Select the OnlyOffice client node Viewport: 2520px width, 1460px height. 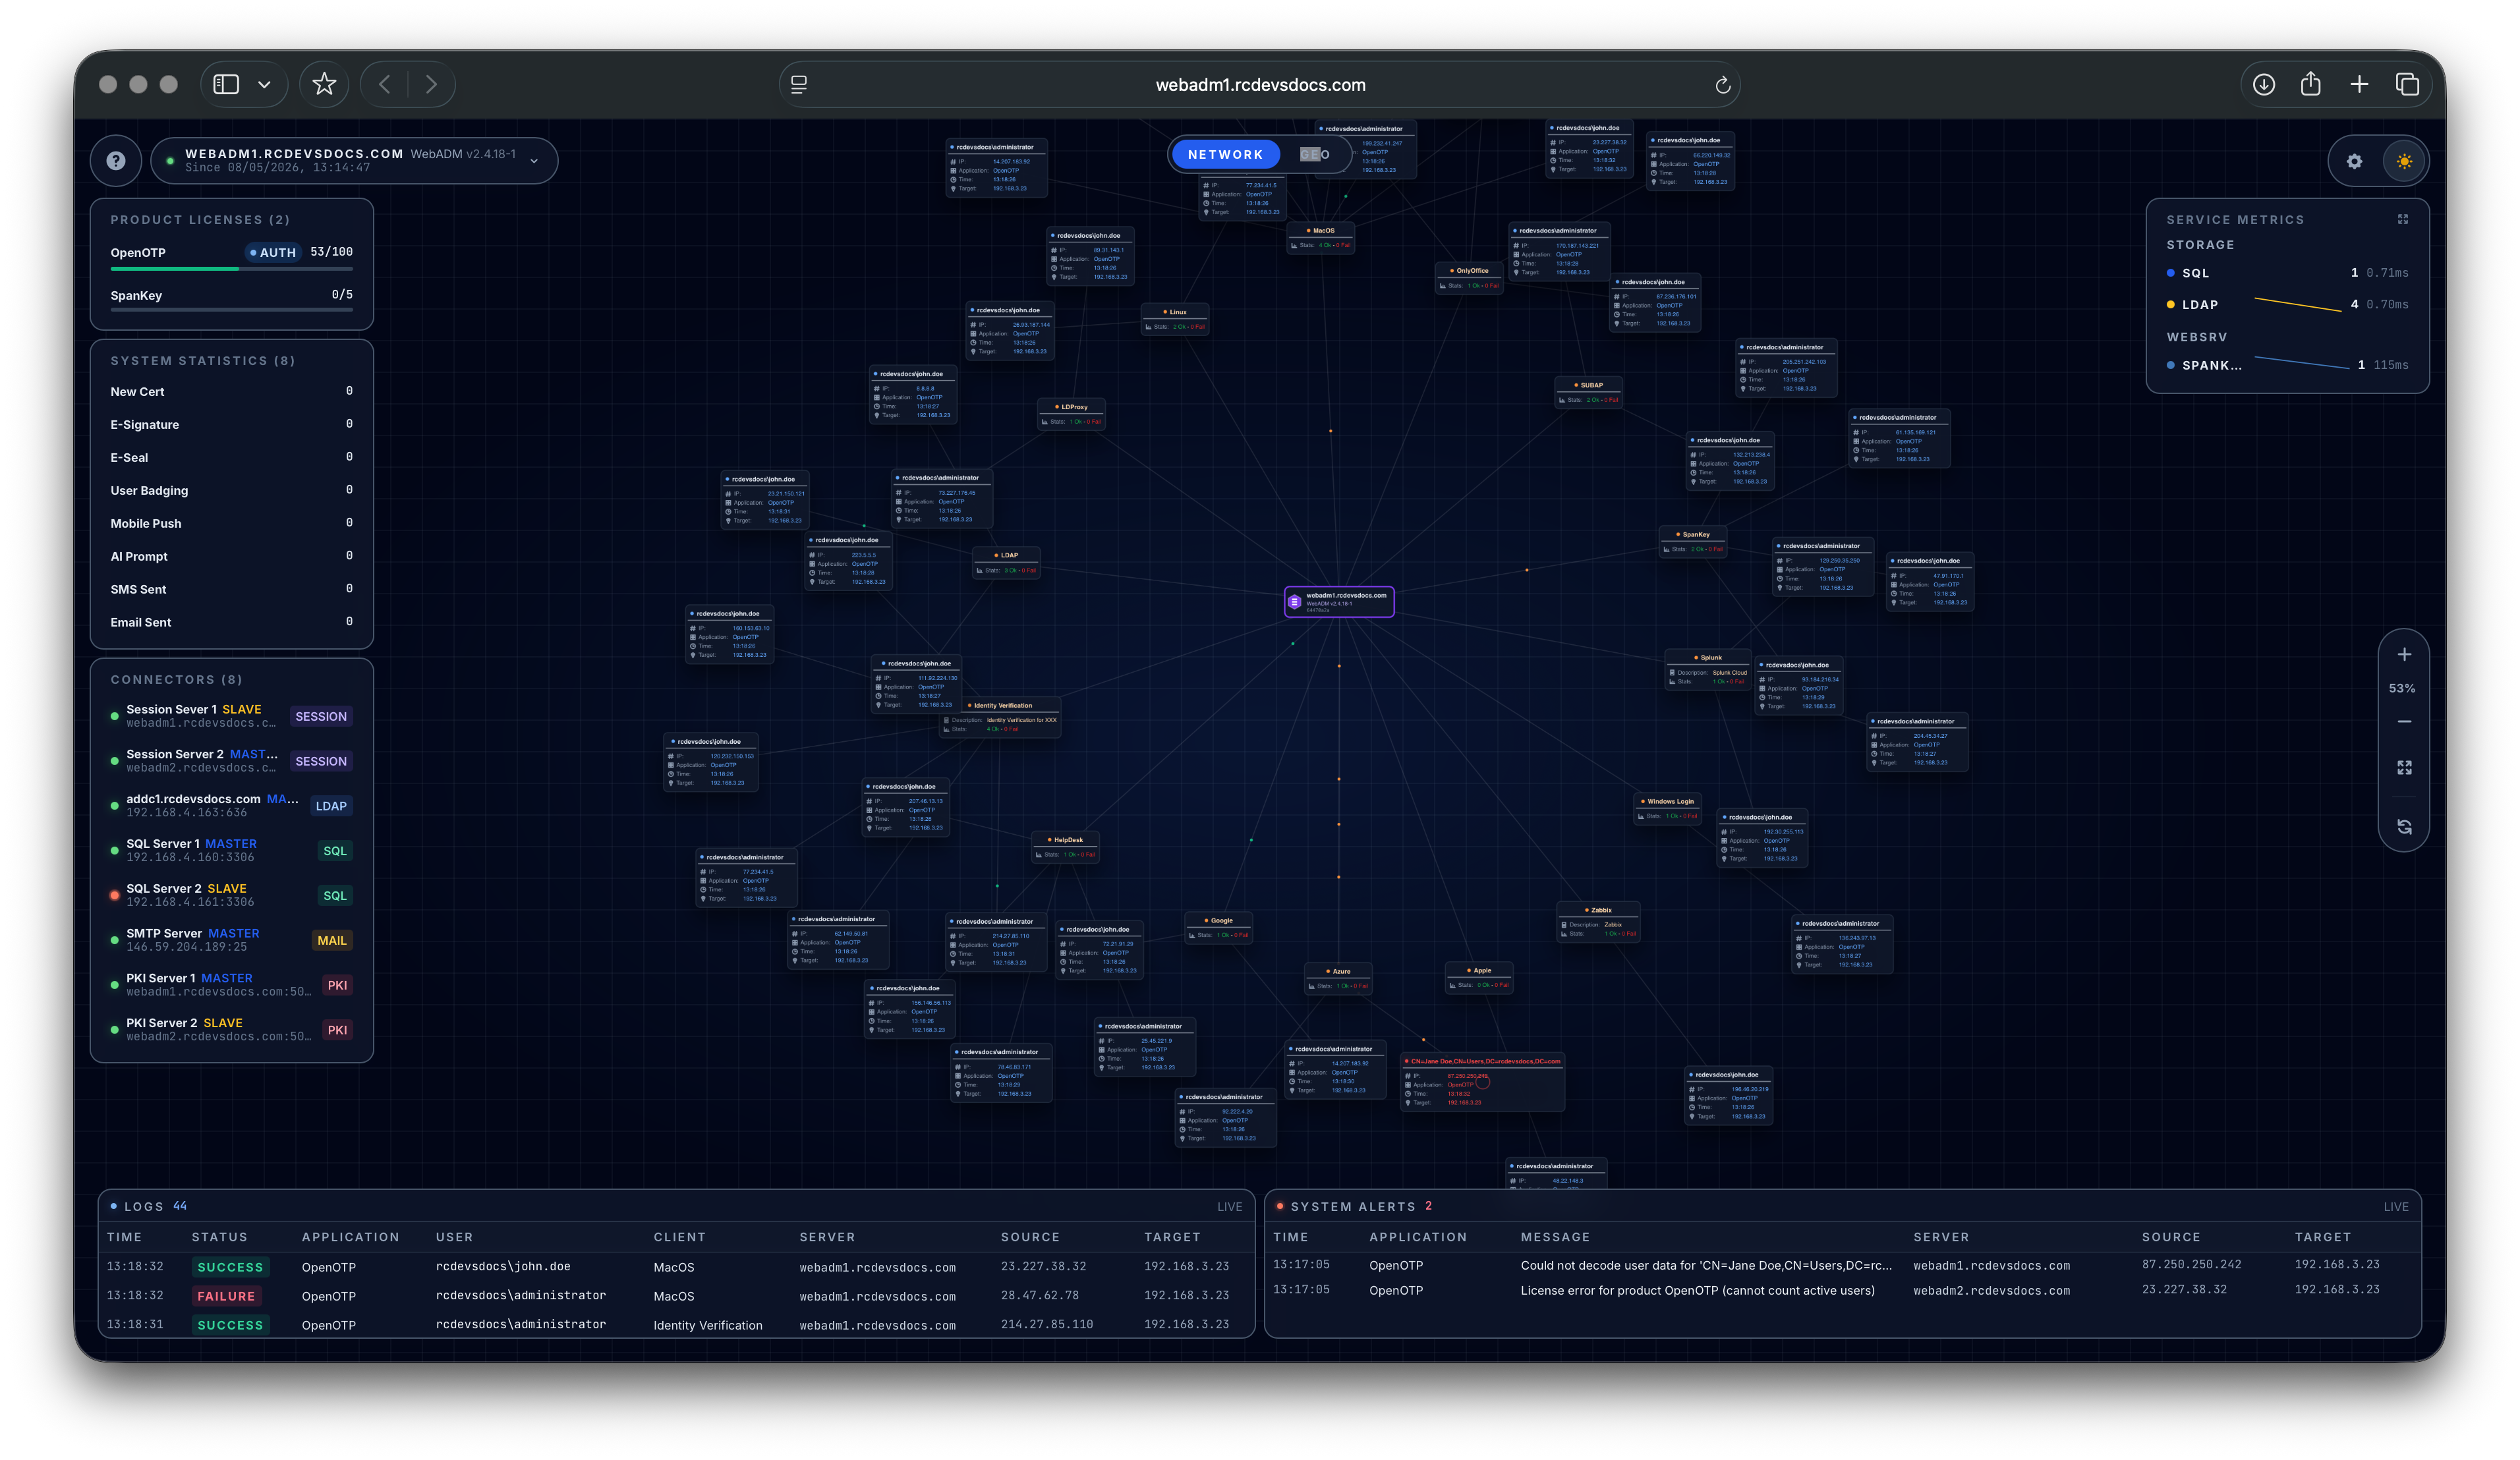click(x=1469, y=277)
